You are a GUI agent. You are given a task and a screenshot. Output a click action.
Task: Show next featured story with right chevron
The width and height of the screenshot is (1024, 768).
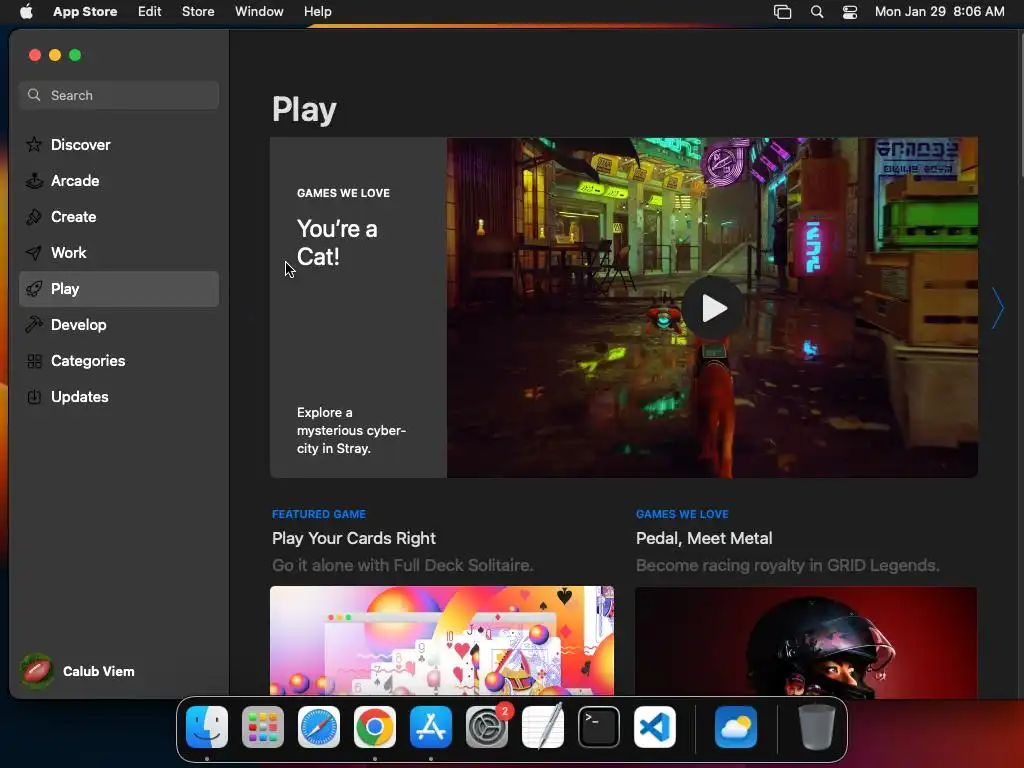pos(998,308)
